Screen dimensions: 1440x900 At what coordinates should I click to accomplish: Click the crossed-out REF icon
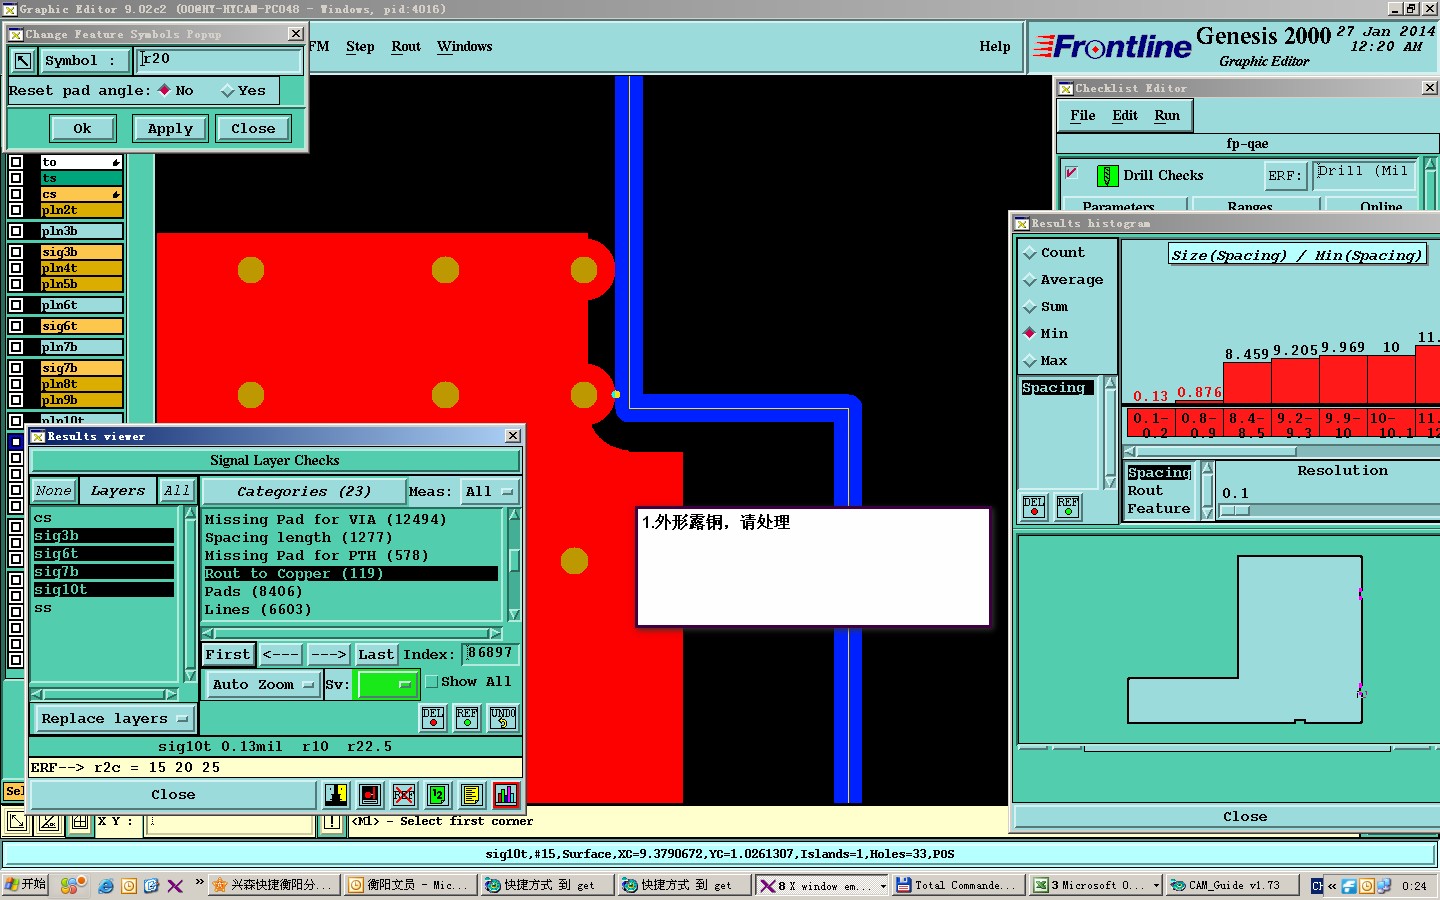[404, 795]
